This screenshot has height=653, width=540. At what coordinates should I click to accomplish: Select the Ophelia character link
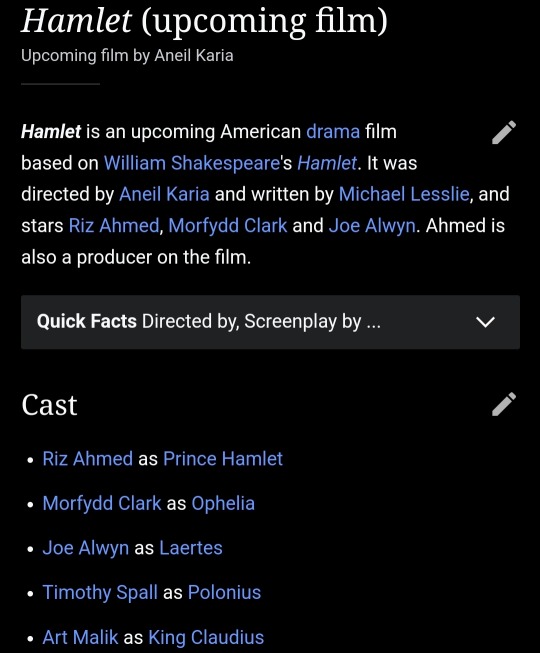pyautogui.click(x=223, y=503)
